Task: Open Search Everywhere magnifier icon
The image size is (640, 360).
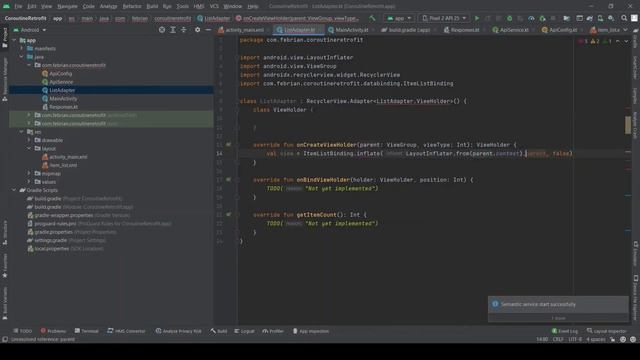Action: (624, 18)
